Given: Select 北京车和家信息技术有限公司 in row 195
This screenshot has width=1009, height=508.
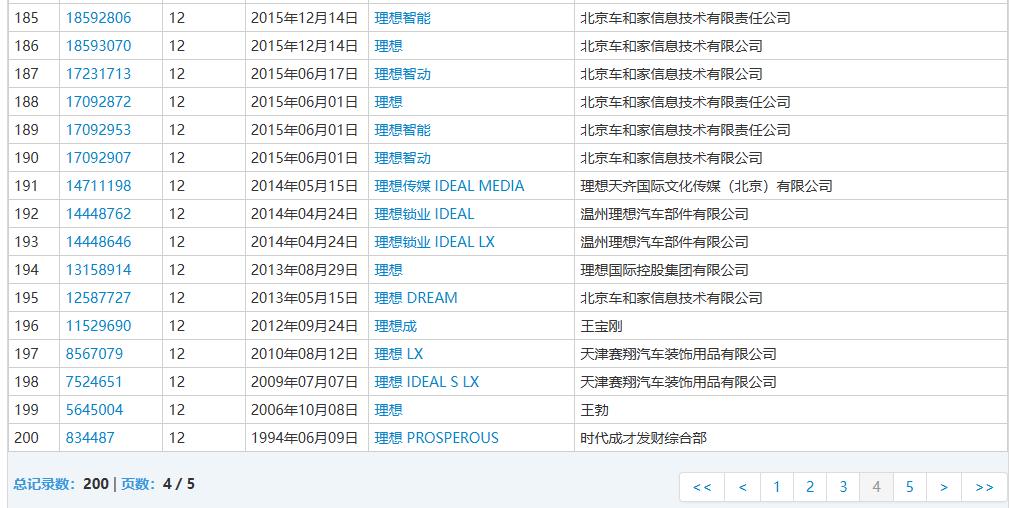Looking at the screenshot, I should [671, 298].
